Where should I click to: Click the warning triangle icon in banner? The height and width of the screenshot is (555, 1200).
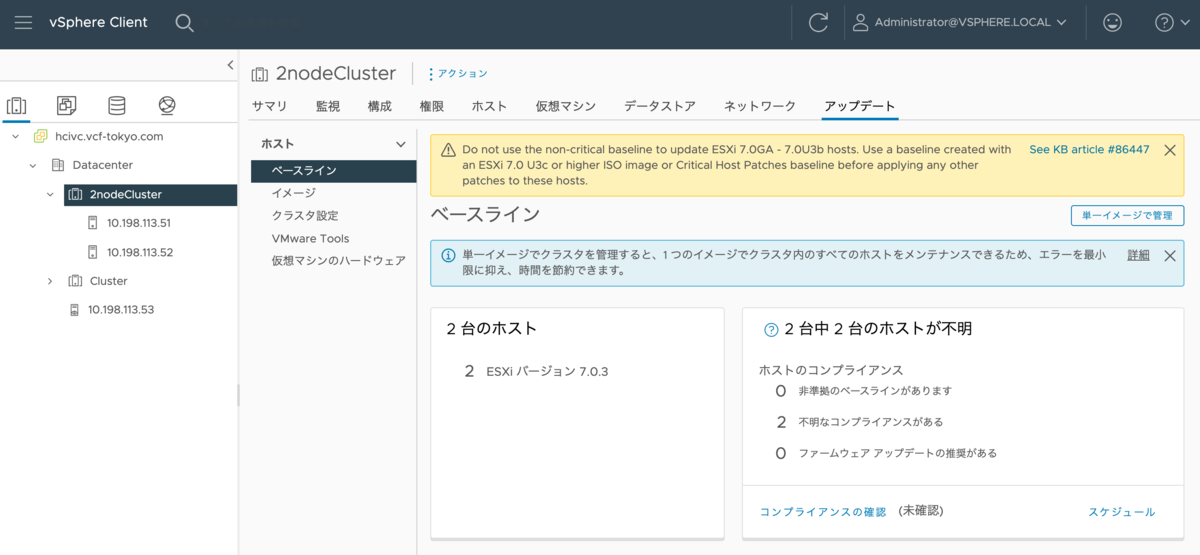click(x=446, y=151)
